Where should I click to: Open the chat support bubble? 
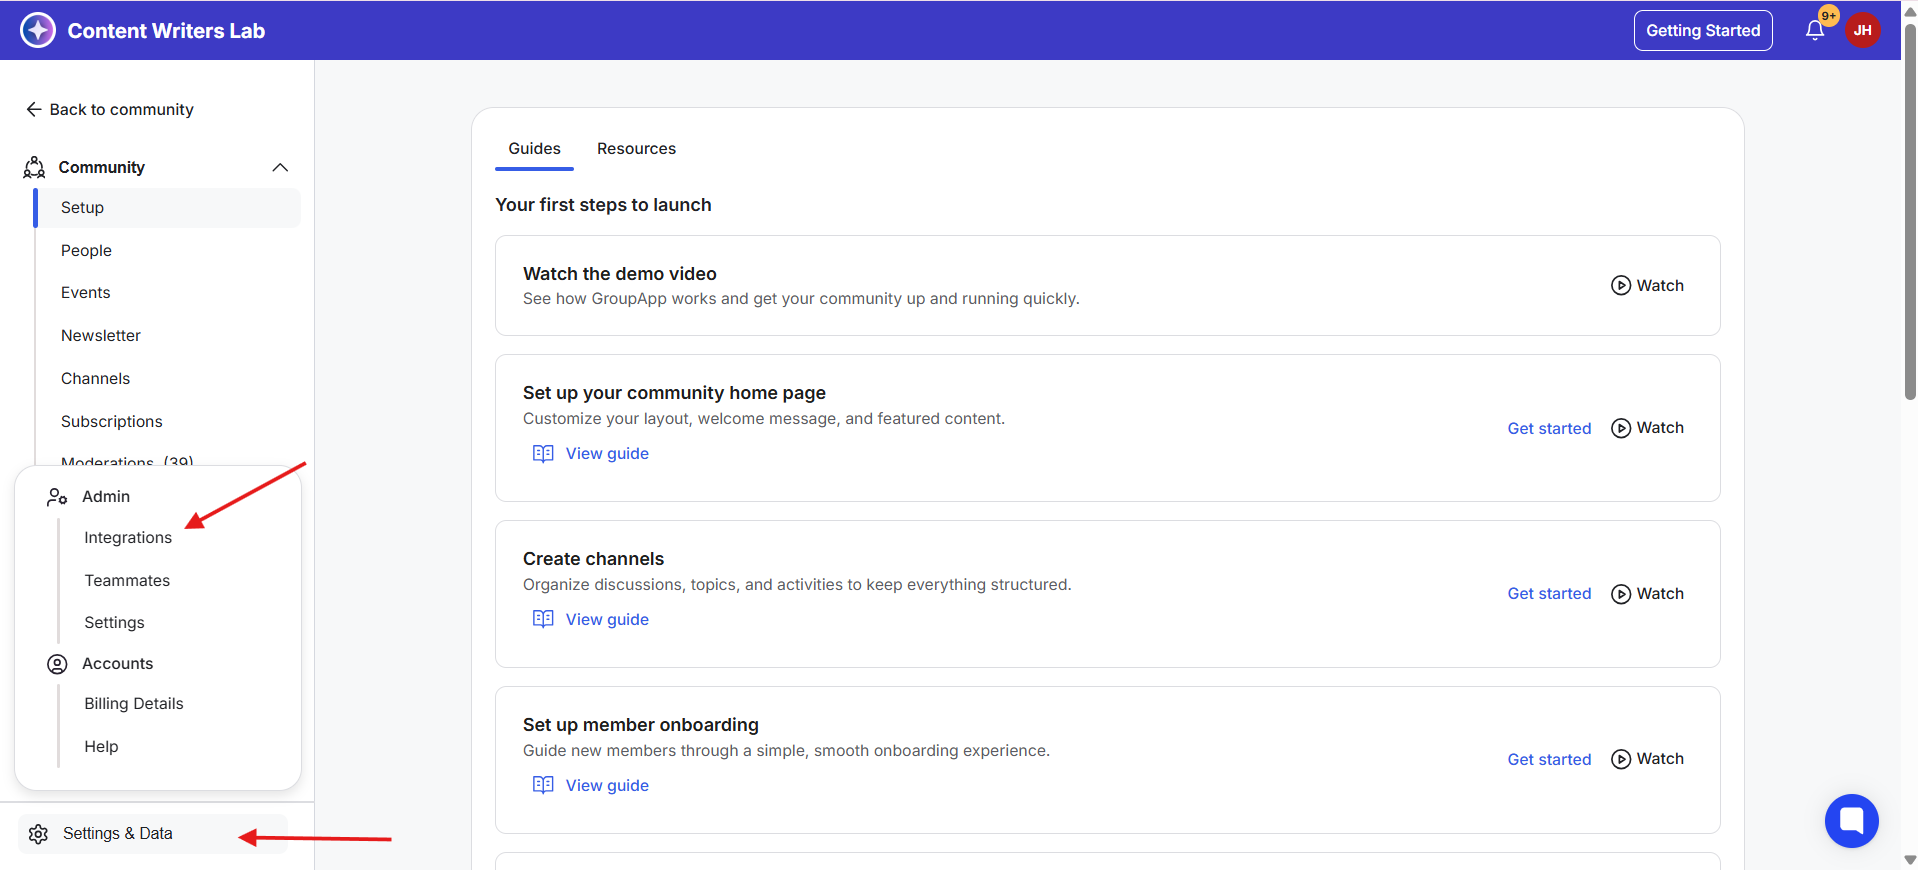[1851, 821]
